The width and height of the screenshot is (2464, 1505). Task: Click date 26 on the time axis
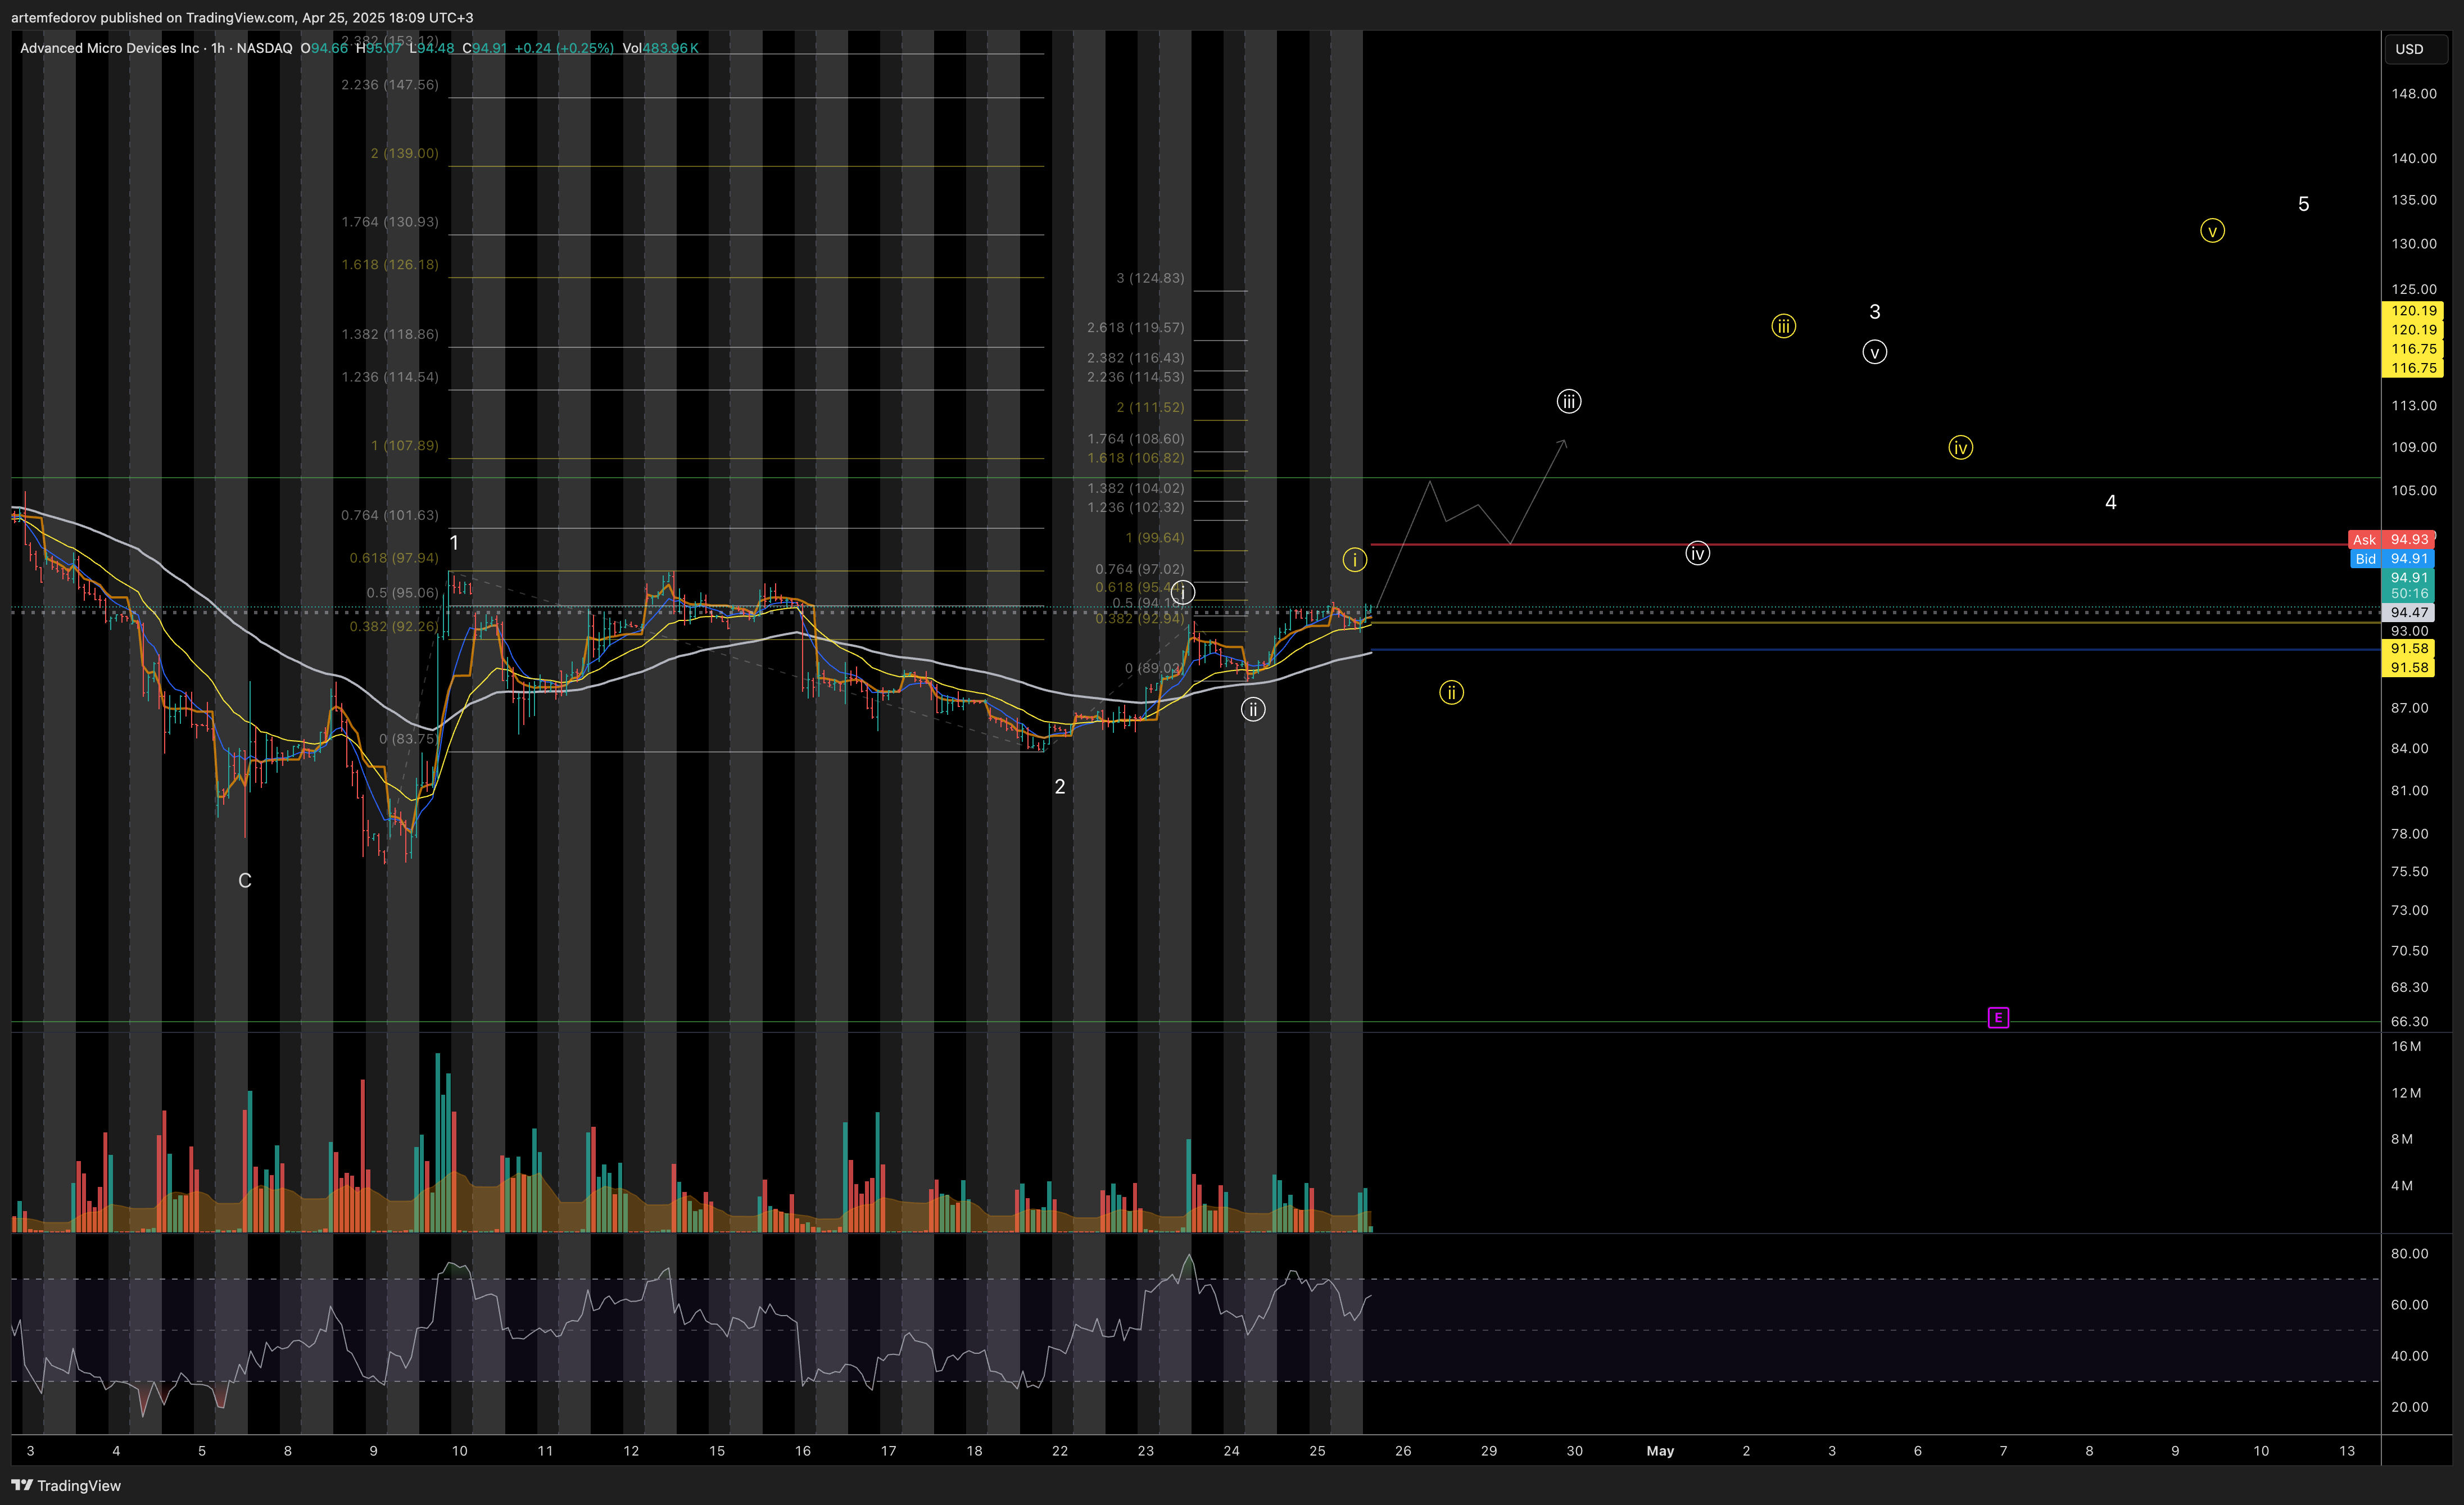point(1403,1451)
